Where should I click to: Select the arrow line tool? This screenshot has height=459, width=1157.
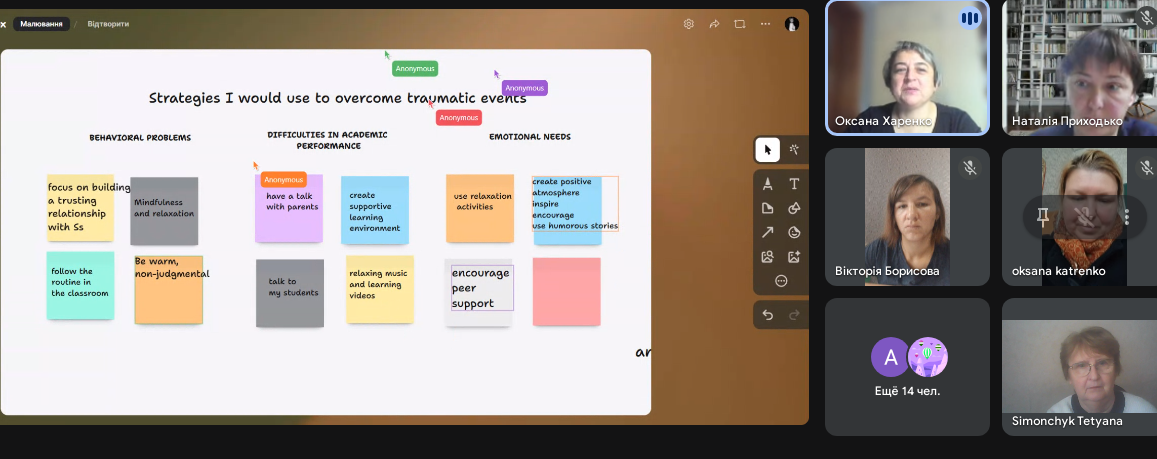pos(767,232)
